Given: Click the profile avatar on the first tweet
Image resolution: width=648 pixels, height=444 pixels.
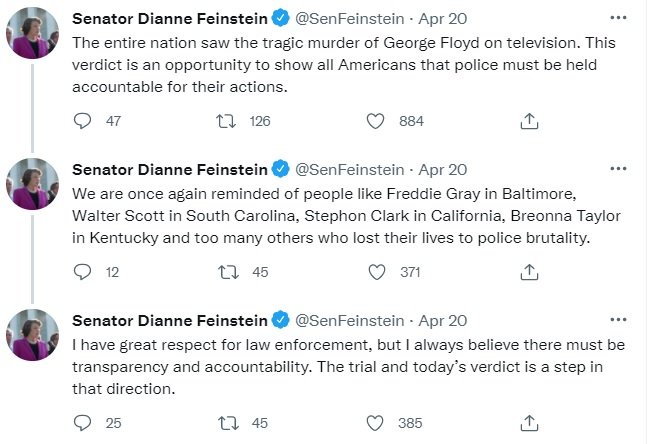Looking at the screenshot, I should [x=34, y=32].
